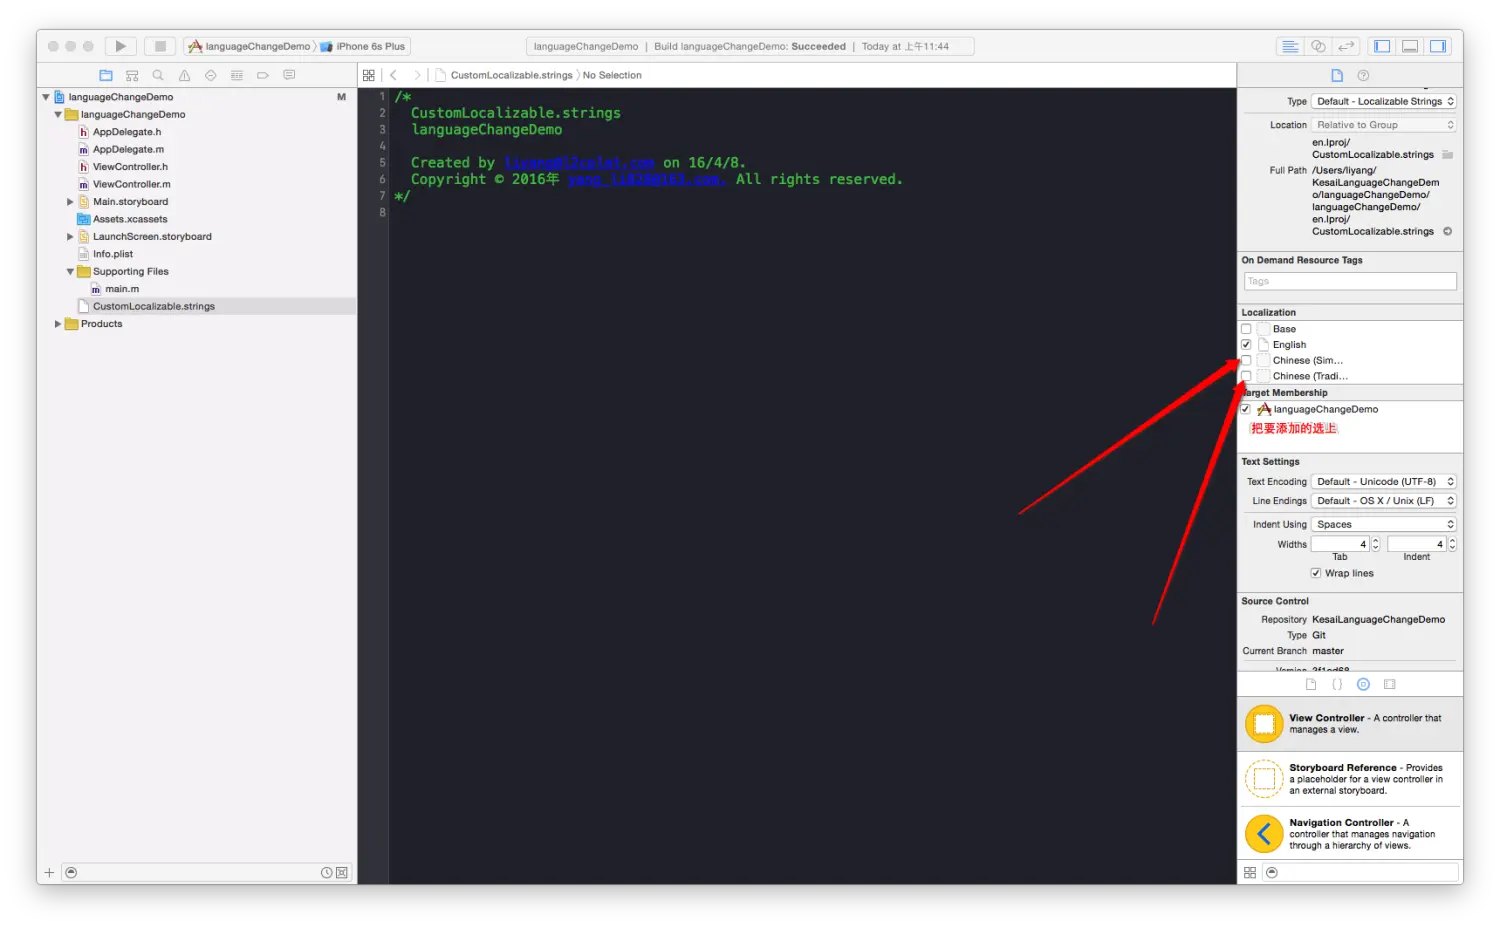Click On Demand Resource Tags field
The width and height of the screenshot is (1500, 928).
coord(1350,281)
